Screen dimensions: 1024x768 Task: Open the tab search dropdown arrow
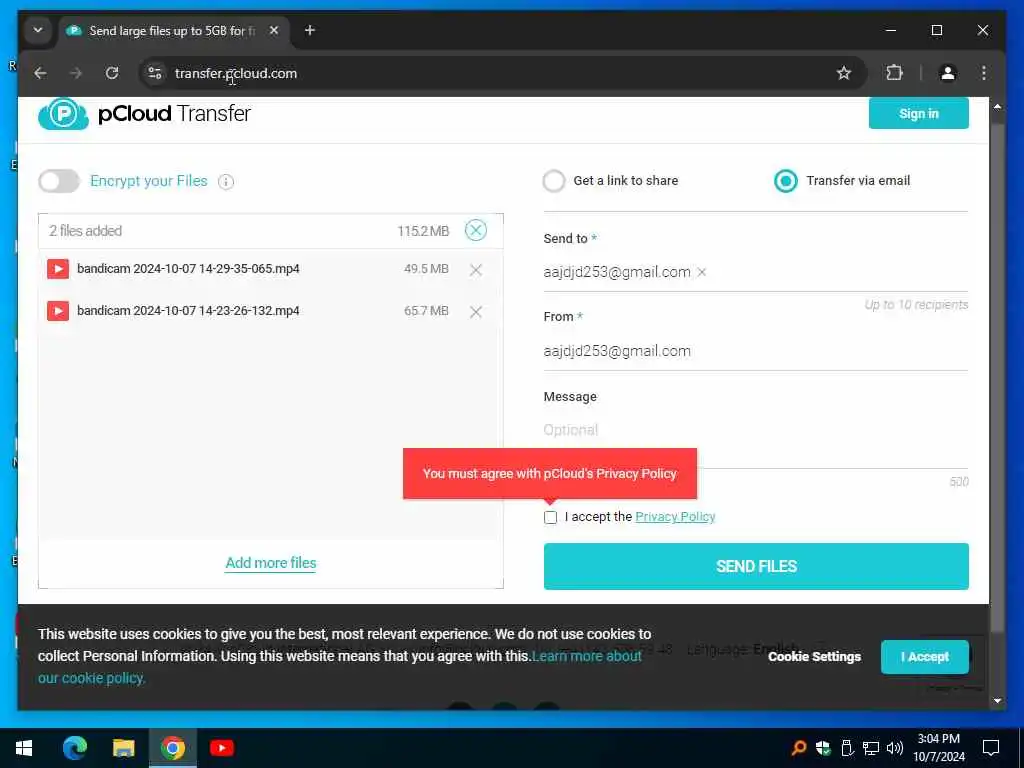tap(38, 30)
